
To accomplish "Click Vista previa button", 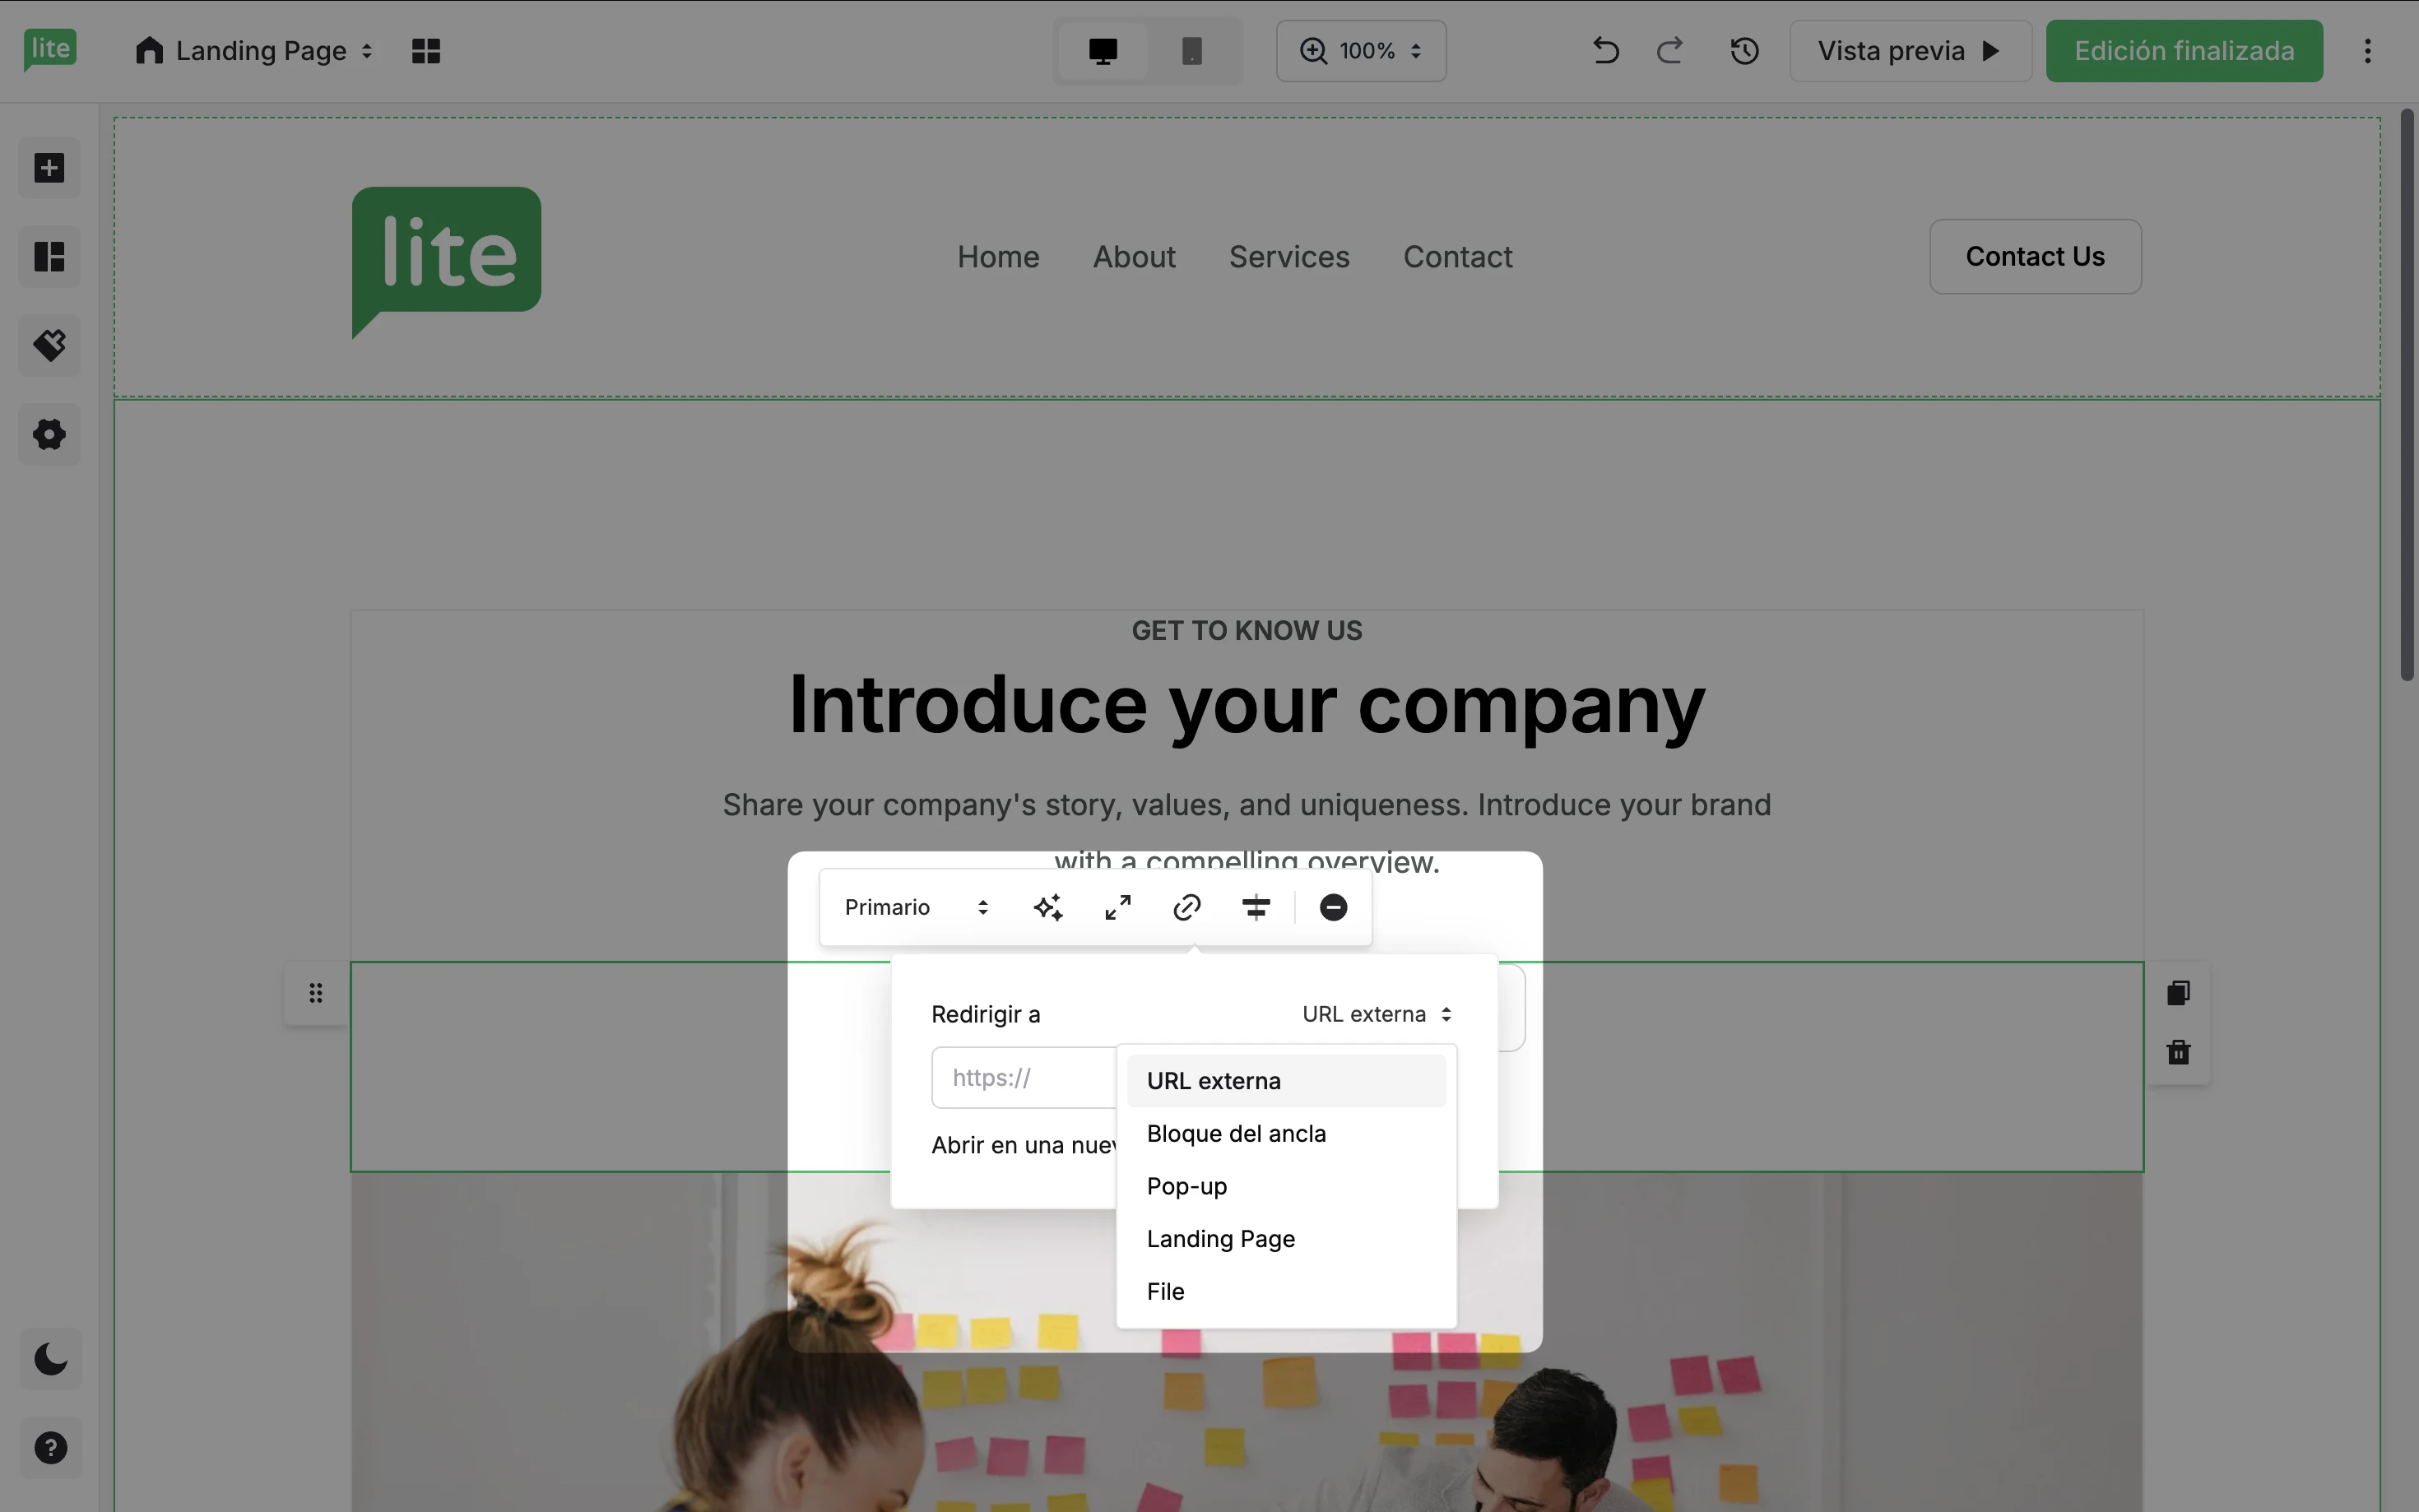I will [1910, 51].
